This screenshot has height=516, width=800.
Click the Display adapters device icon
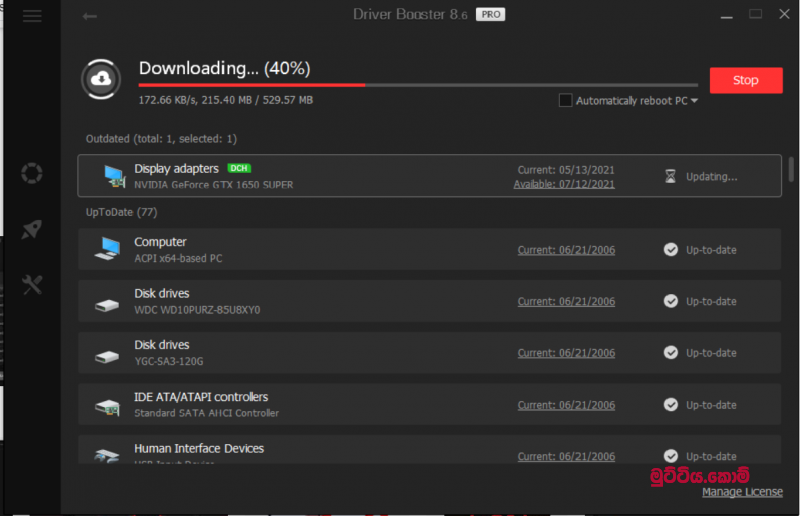(x=113, y=176)
